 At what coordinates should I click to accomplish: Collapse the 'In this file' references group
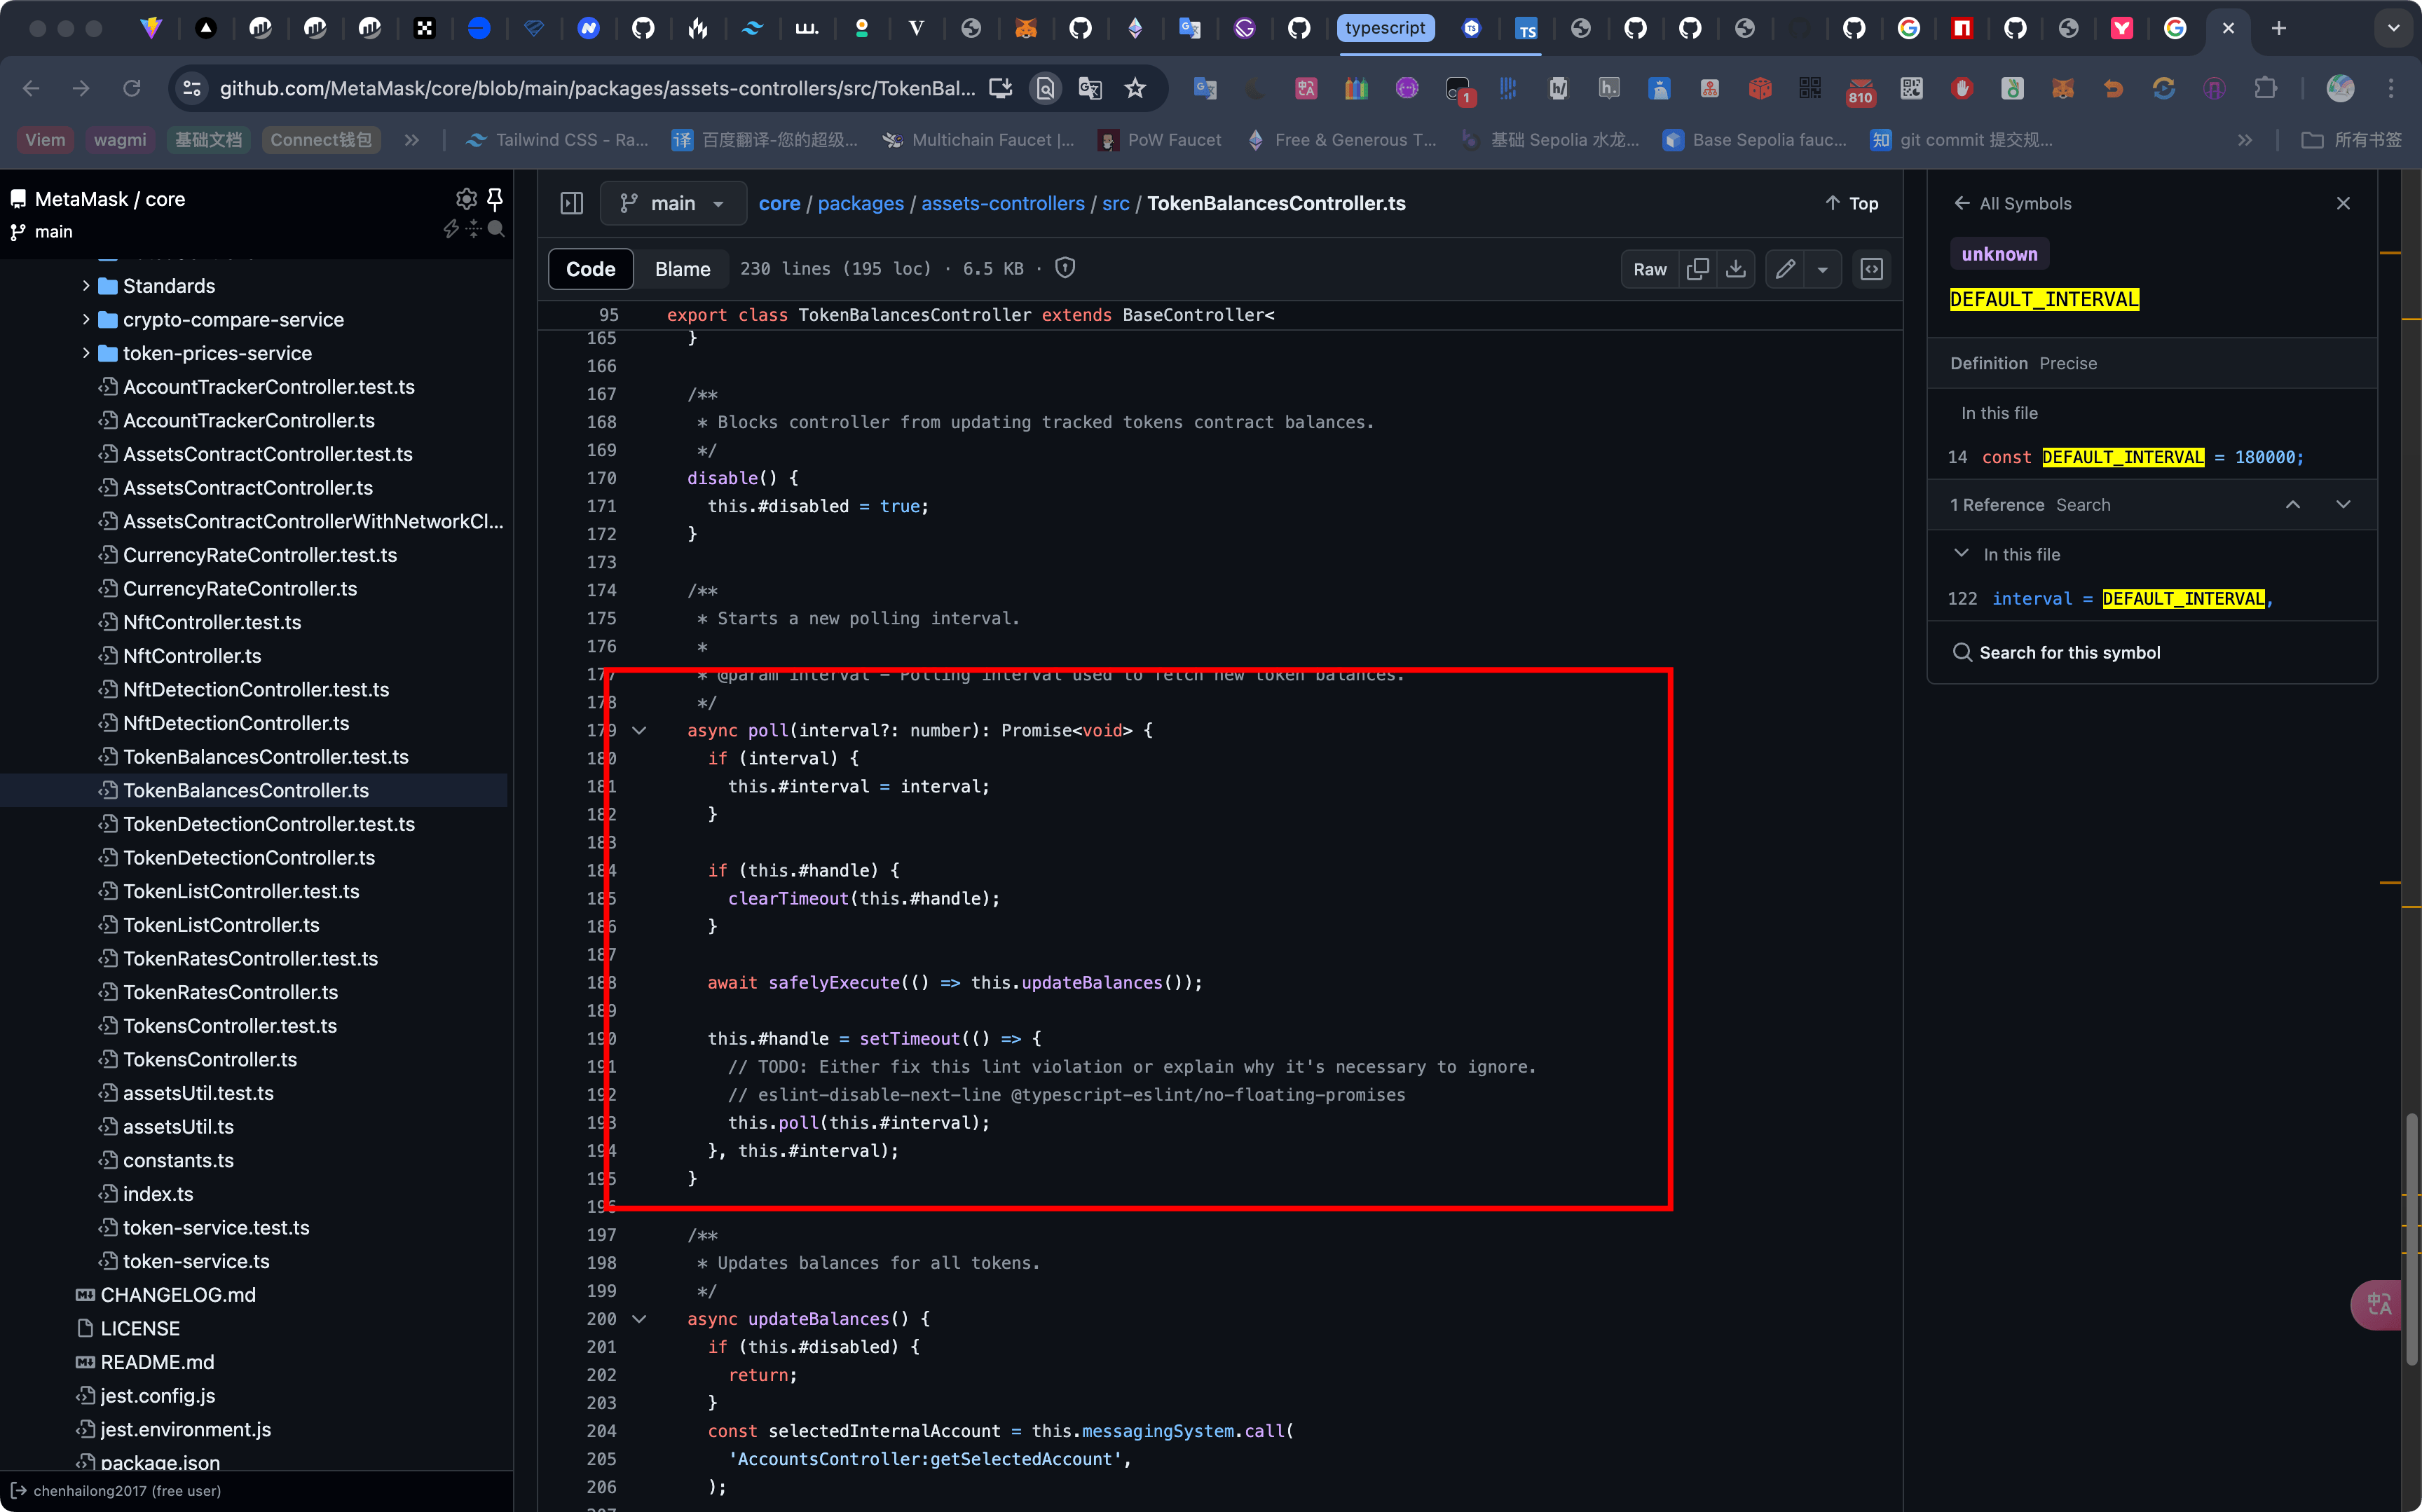(x=1961, y=554)
